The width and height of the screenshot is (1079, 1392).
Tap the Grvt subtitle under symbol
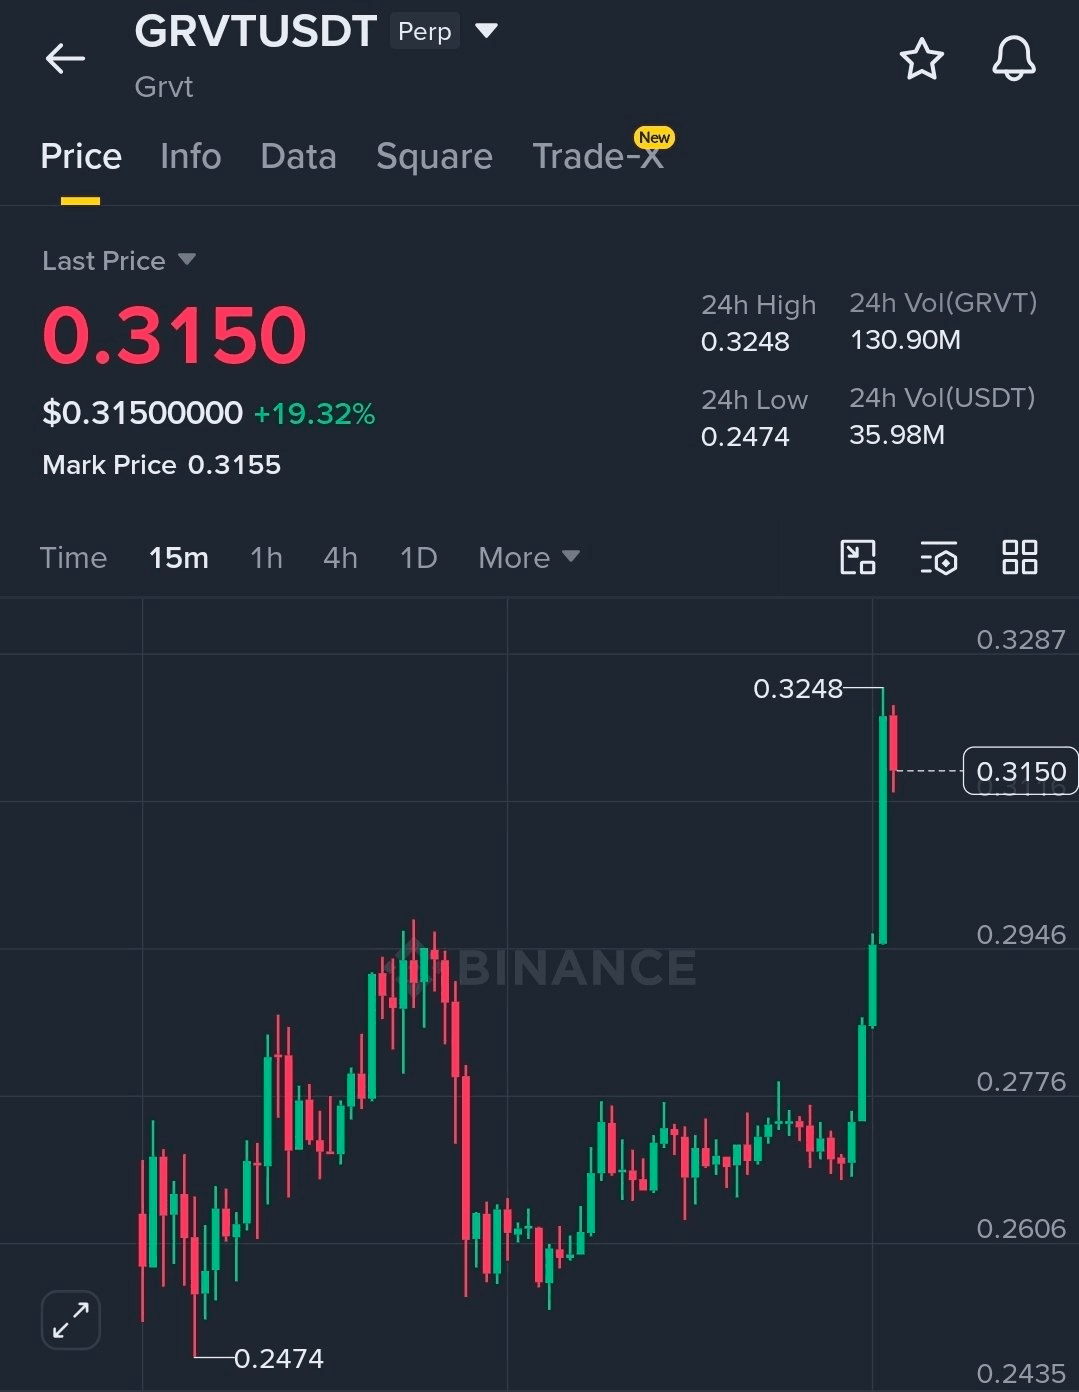(164, 87)
